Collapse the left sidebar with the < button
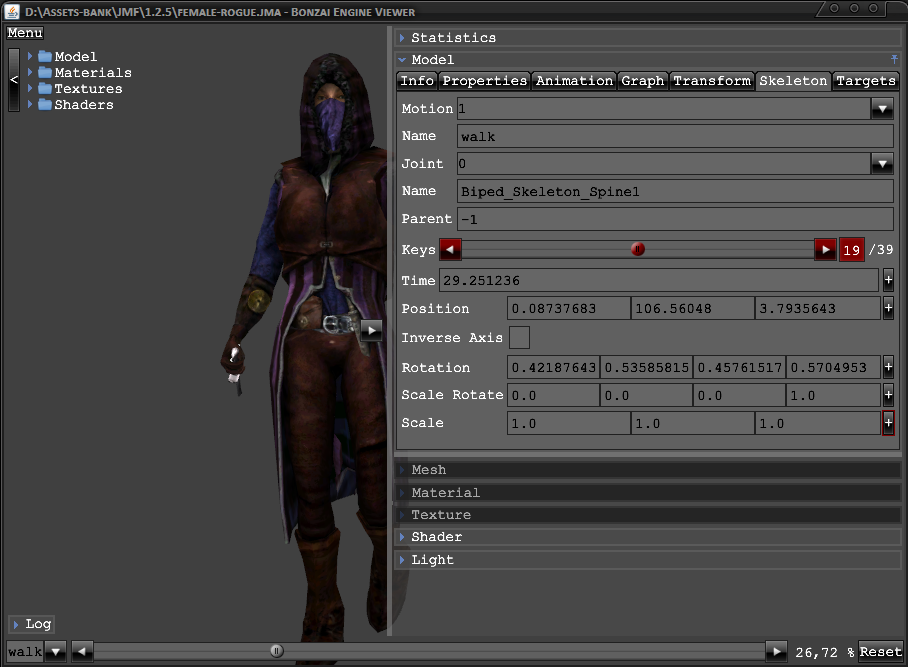 click(x=14, y=80)
